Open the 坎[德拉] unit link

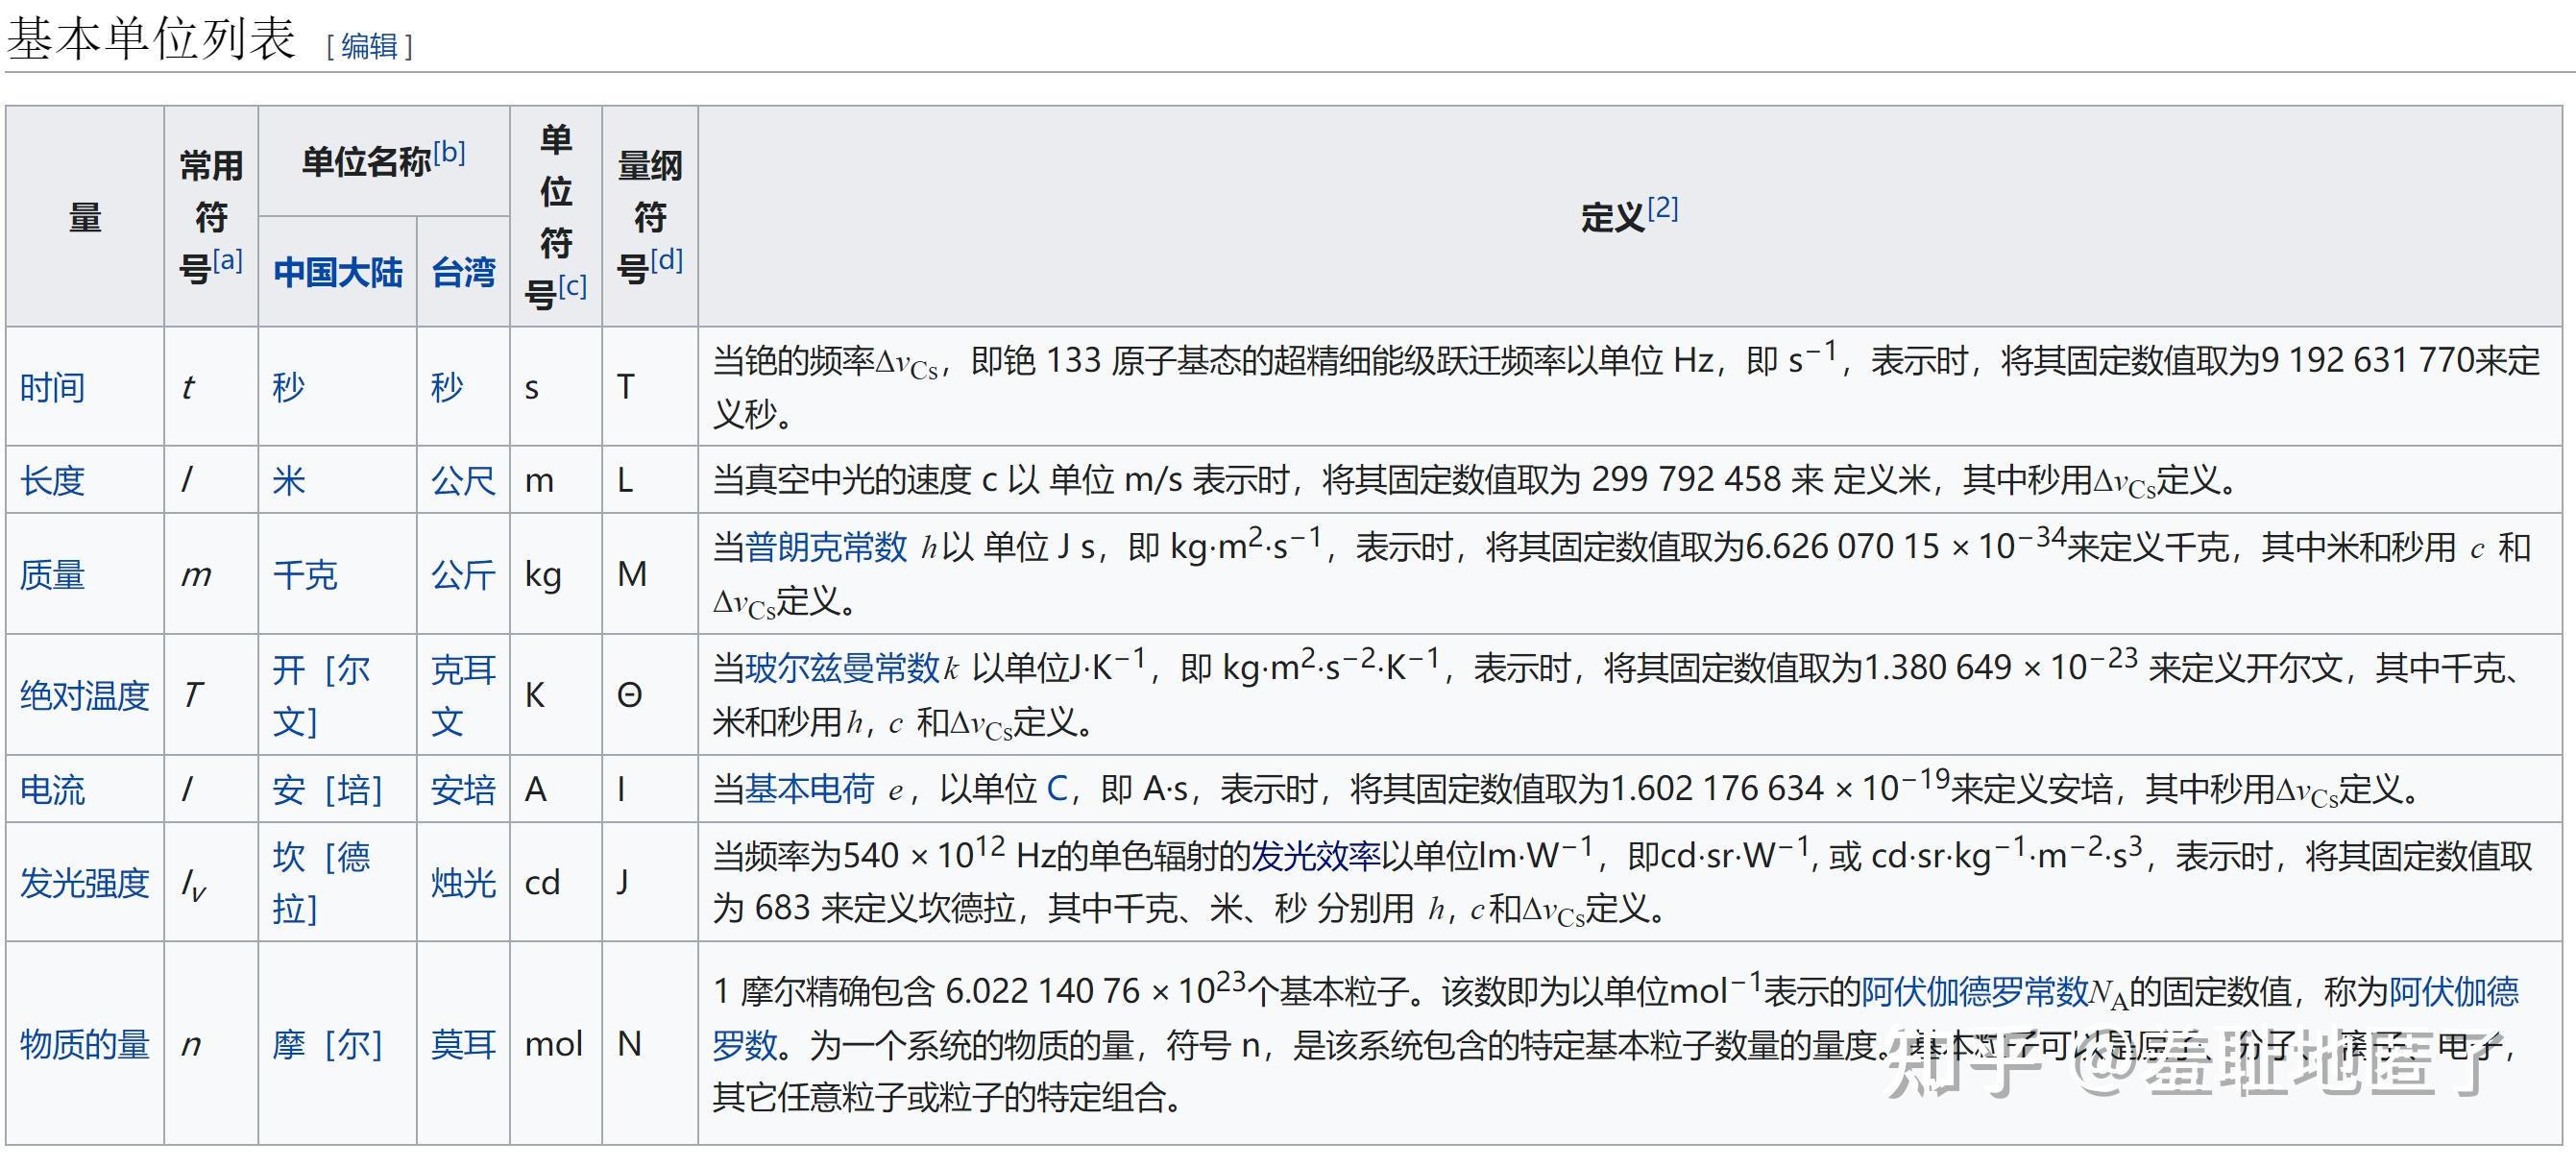[322, 883]
